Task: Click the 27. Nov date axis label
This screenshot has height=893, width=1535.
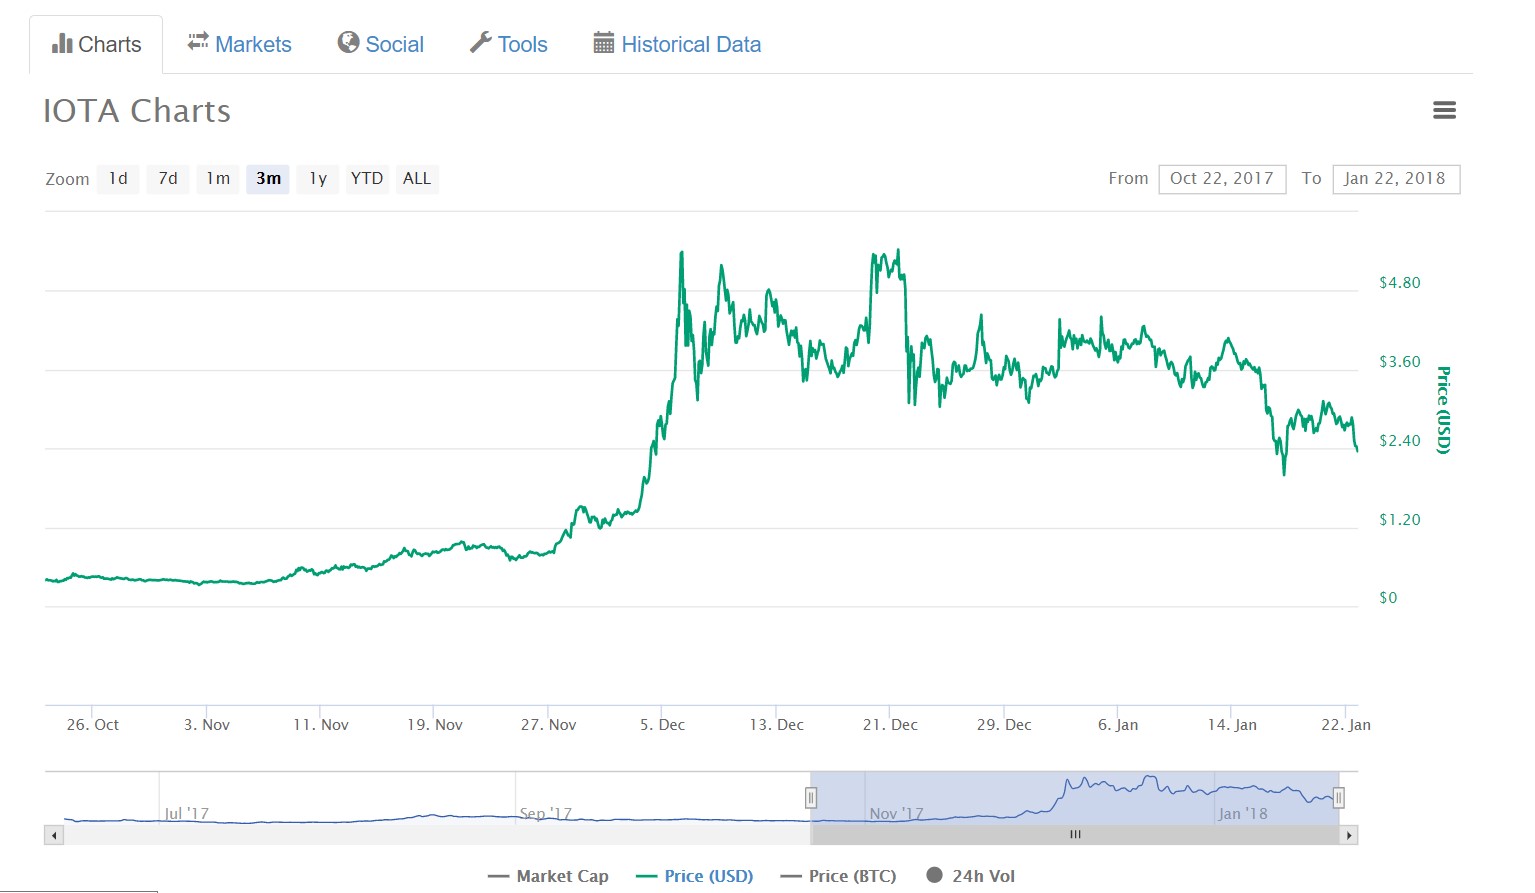Action: point(548,725)
